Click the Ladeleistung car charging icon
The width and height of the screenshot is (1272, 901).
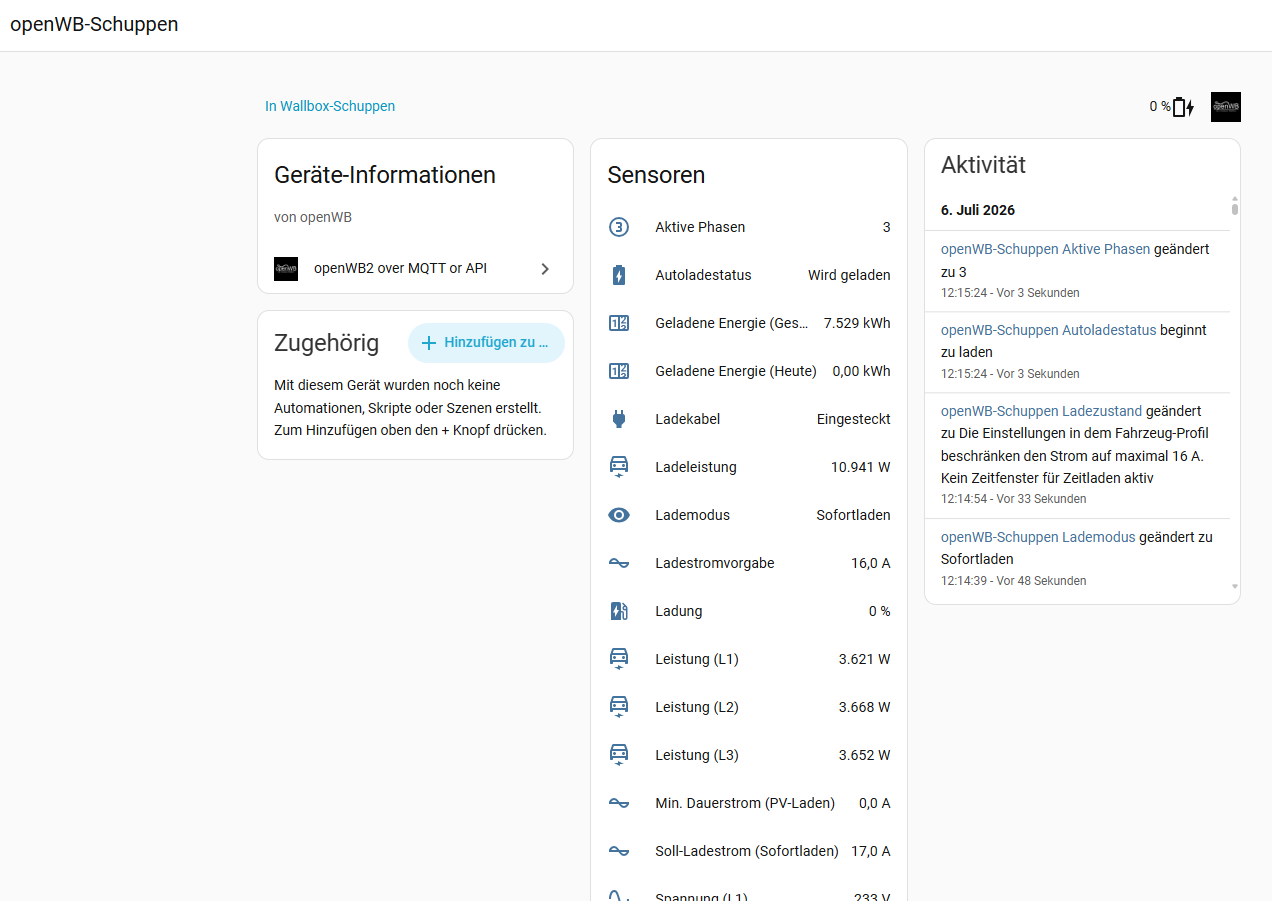click(619, 467)
